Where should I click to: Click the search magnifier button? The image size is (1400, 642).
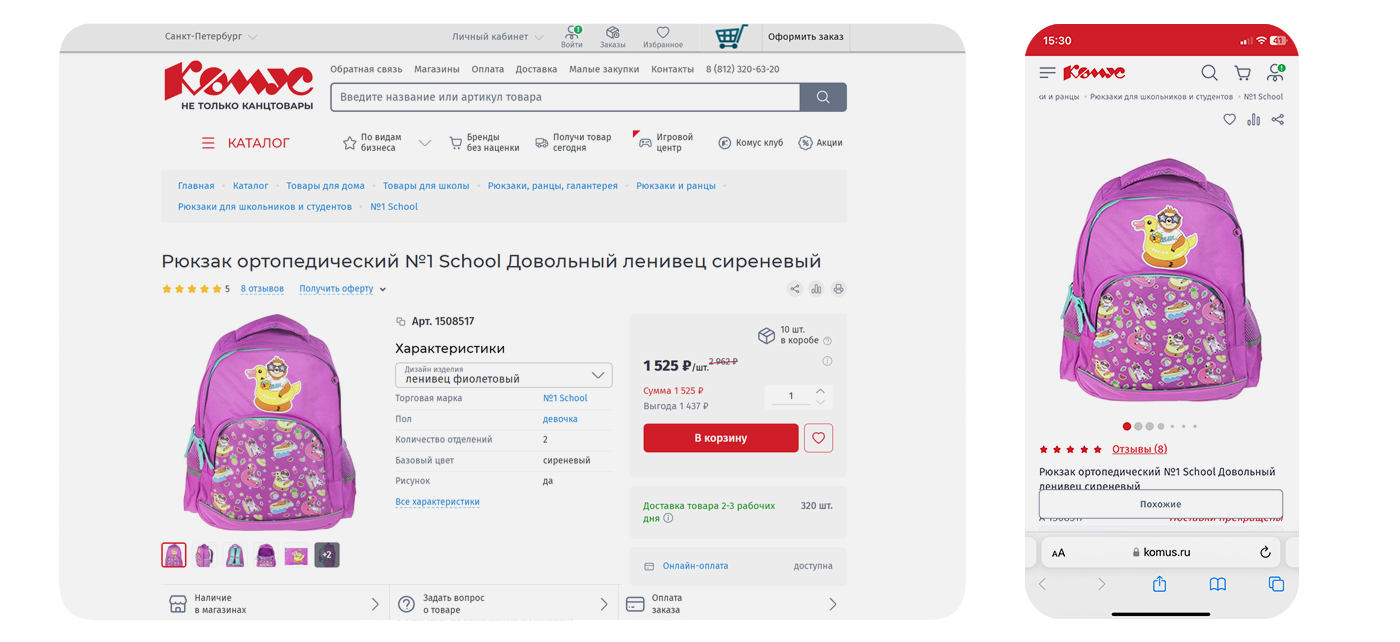pyautogui.click(x=823, y=97)
